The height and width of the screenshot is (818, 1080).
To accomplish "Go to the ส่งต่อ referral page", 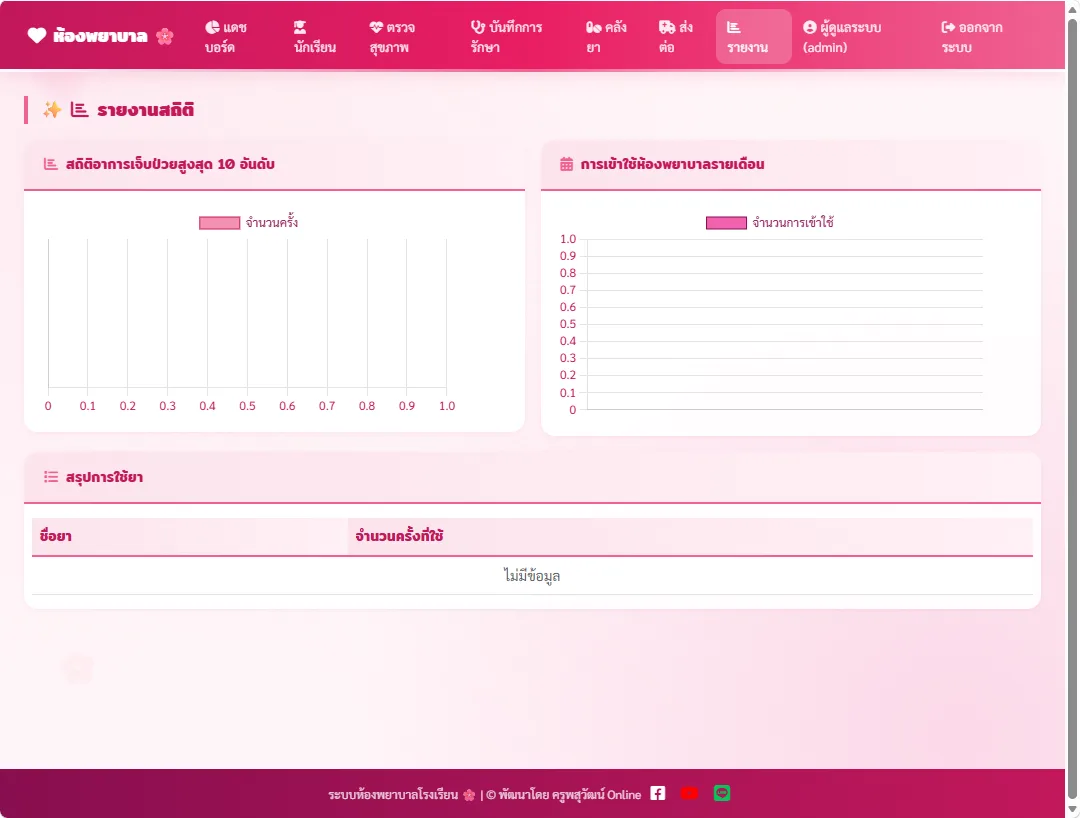I will tap(676, 37).
